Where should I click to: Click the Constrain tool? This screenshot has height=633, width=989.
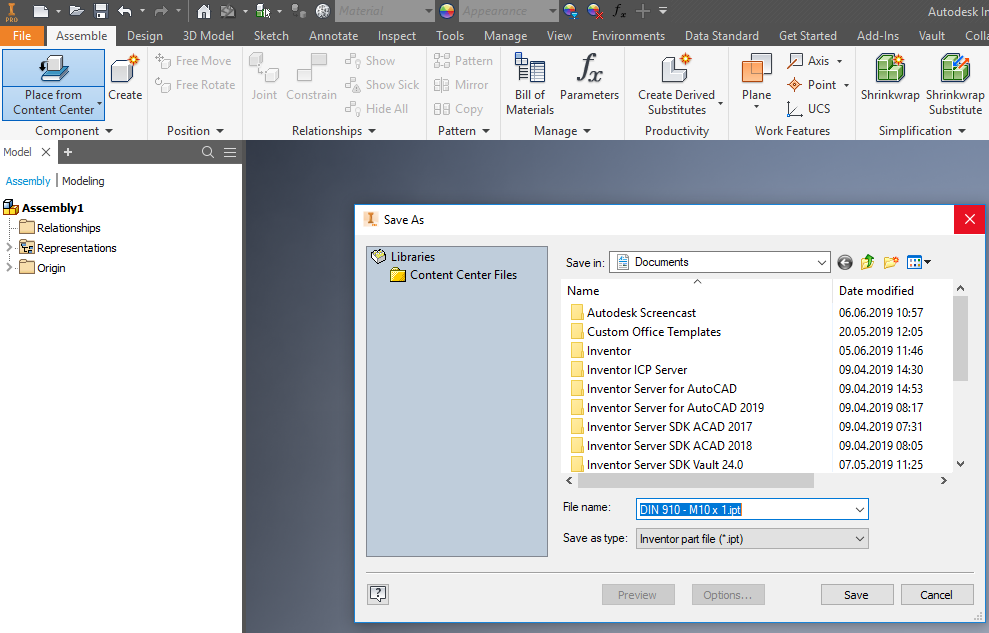point(311,80)
